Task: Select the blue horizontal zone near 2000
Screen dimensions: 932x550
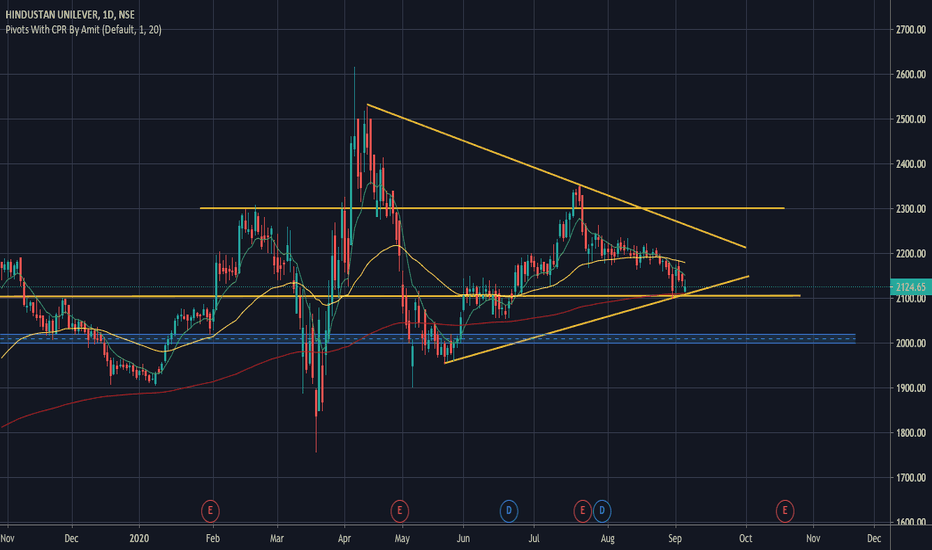Action: (428, 339)
